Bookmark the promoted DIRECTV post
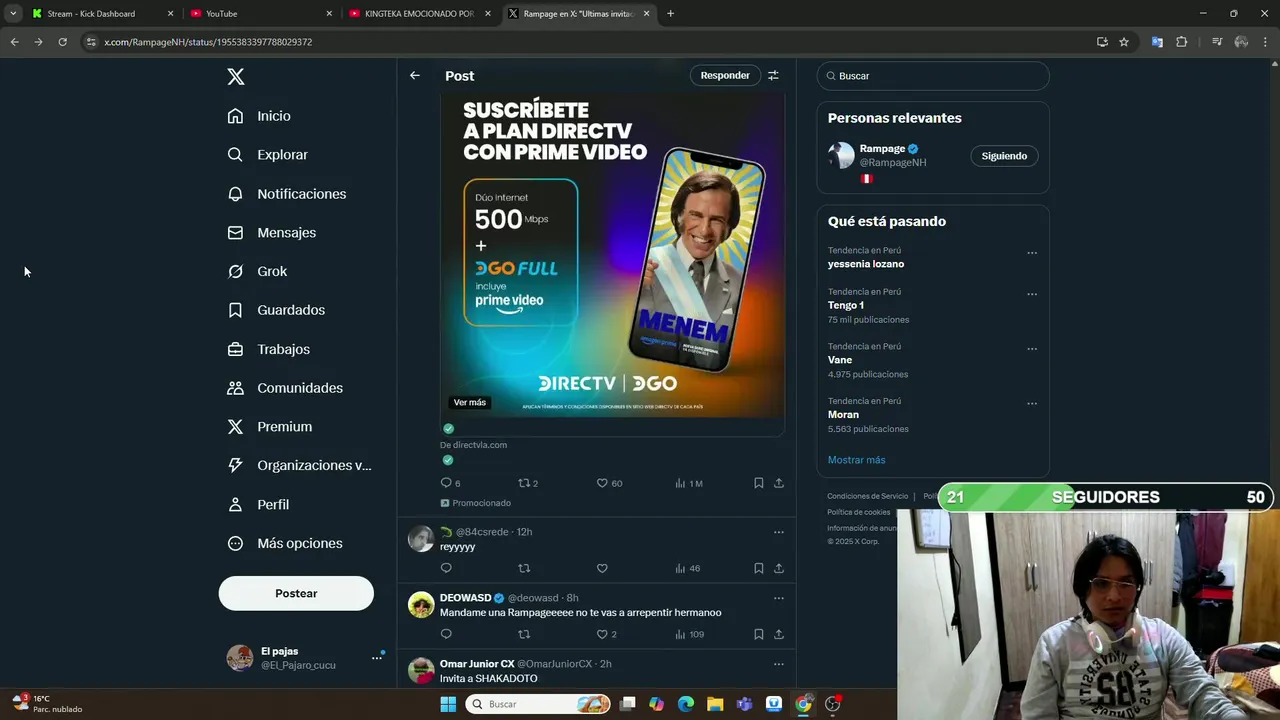The height and width of the screenshot is (720, 1280). [x=759, y=483]
